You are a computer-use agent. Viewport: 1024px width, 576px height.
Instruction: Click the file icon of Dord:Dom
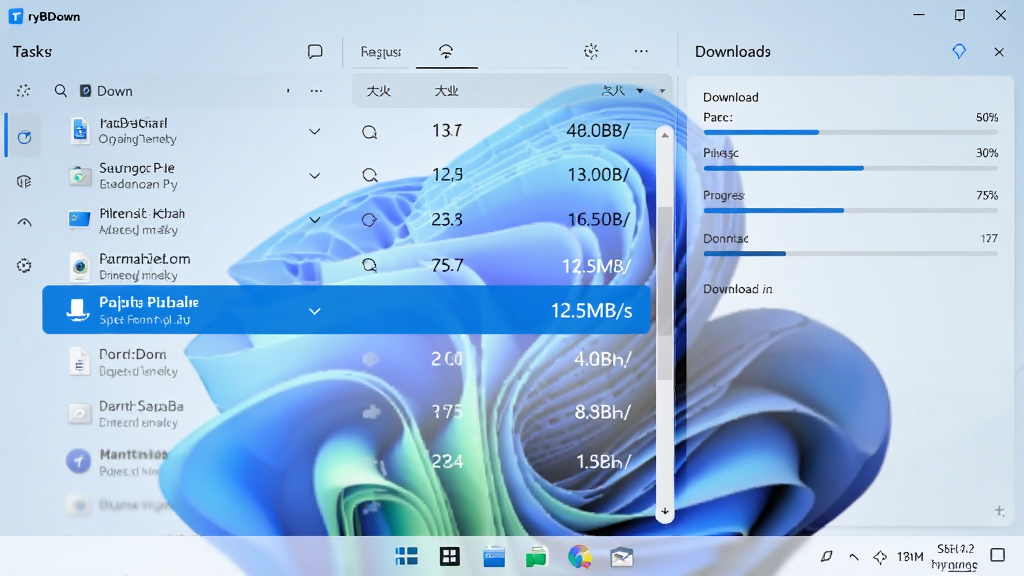pos(79,362)
